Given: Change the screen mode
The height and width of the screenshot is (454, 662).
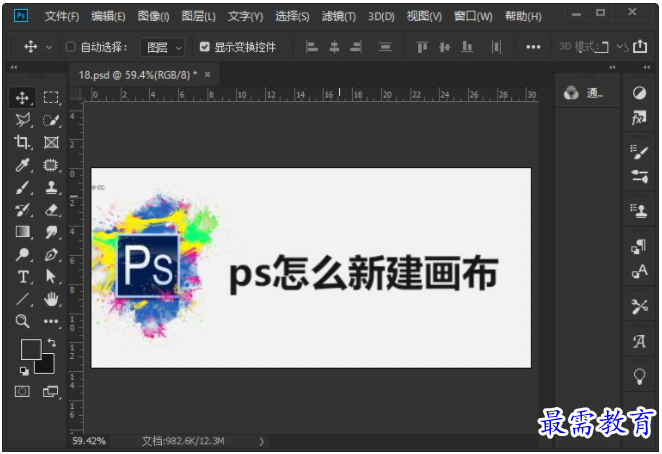Looking at the screenshot, I should (51, 391).
